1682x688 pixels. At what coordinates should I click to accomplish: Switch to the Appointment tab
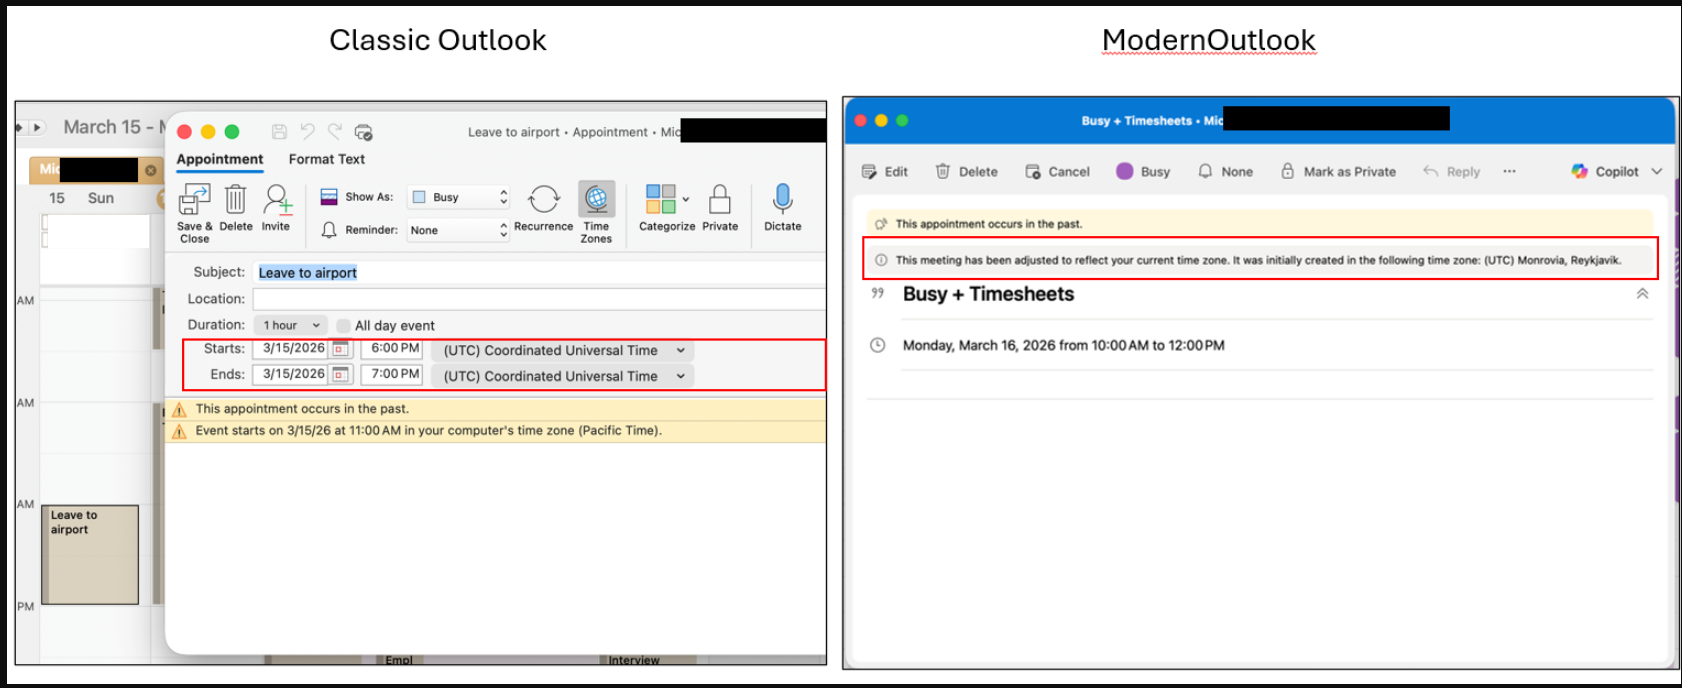220,159
